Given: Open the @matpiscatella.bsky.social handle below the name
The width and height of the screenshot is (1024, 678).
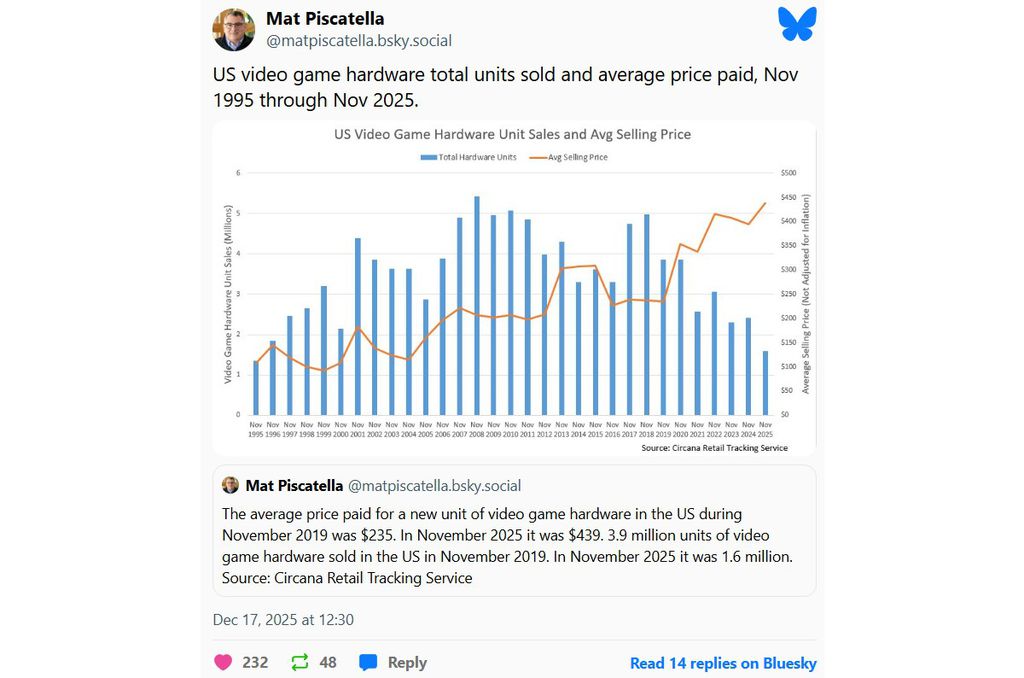Looking at the screenshot, I should [x=359, y=41].
